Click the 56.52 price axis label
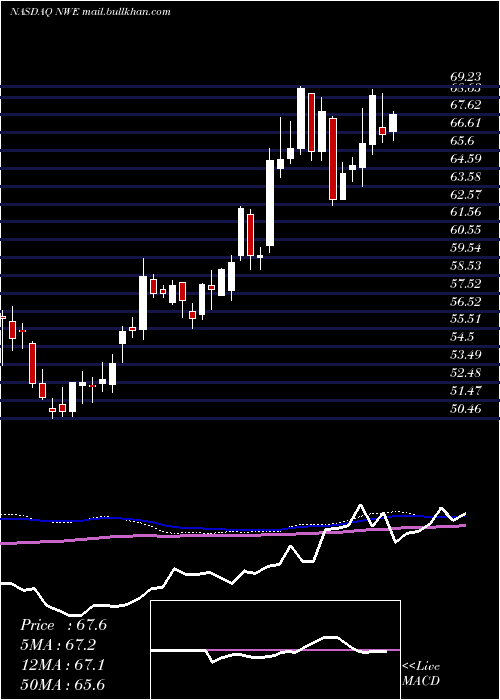The height and width of the screenshot is (700, 500). [466, 301]
